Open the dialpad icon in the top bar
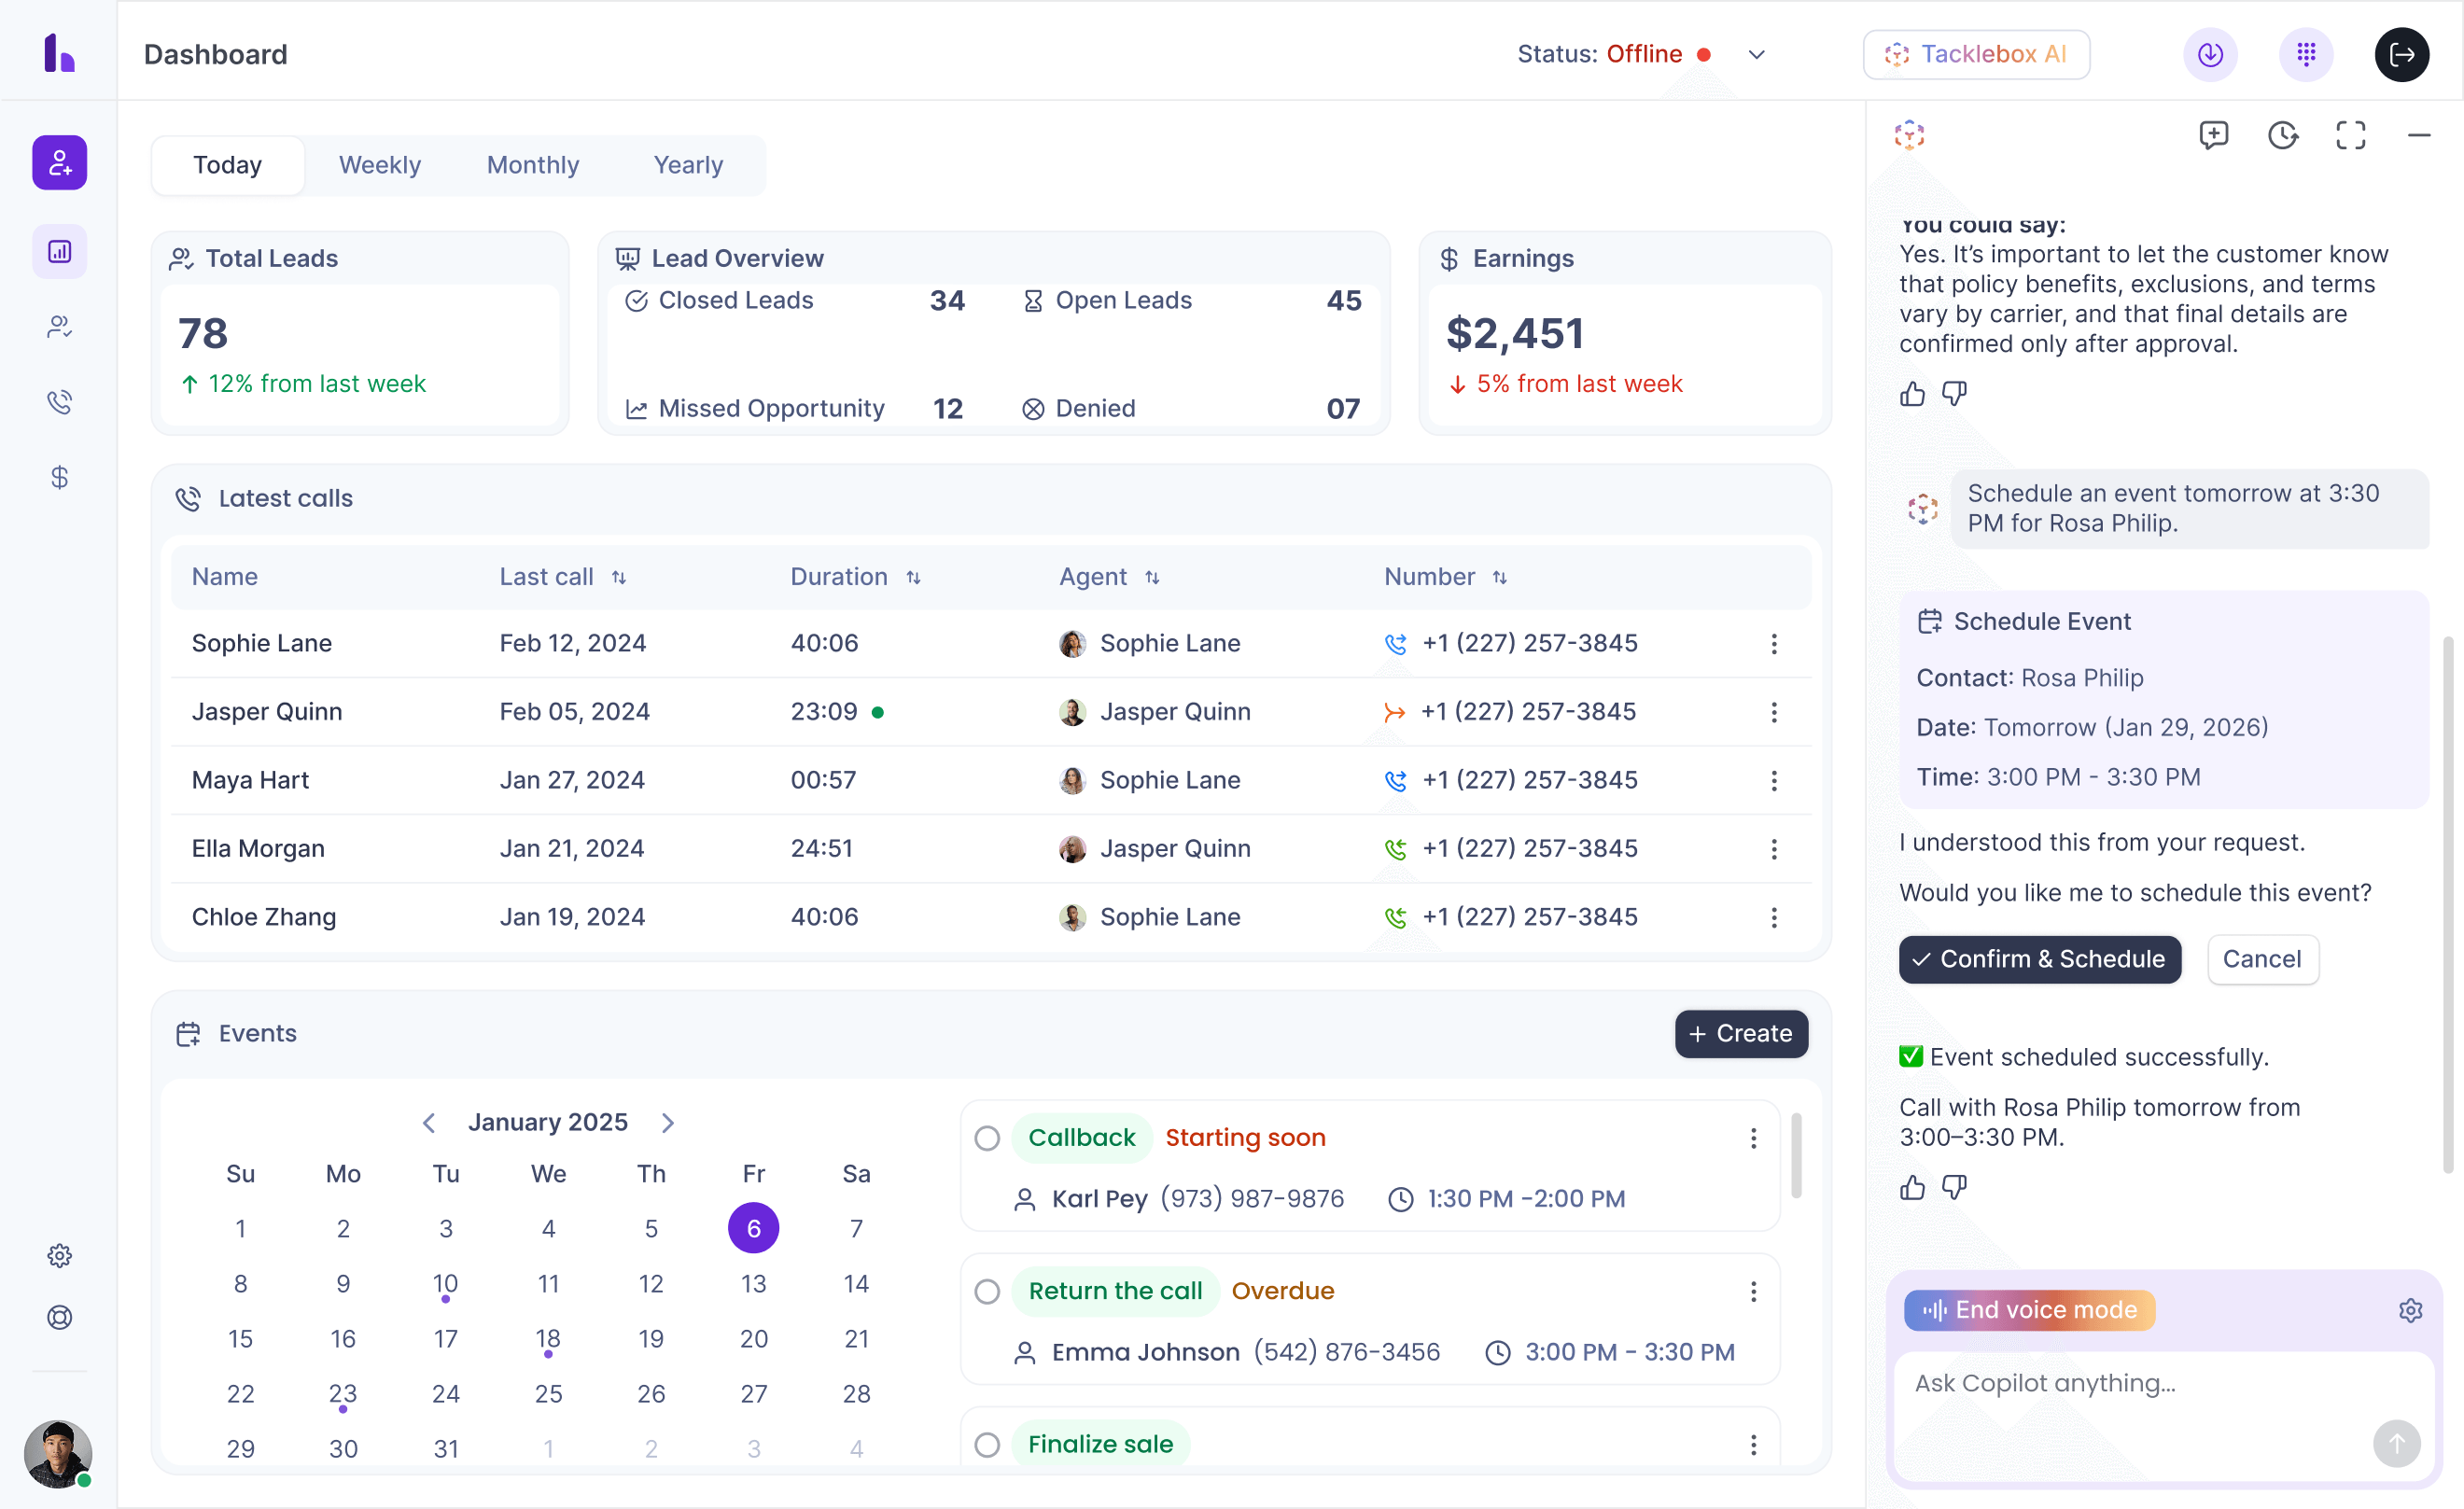Screen dimensions: 2464x1509 pyautogui.click(x=2306, y=54)
